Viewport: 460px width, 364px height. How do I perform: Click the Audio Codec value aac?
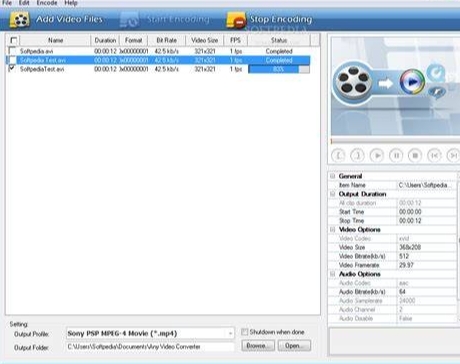click(x=426, y=283)
